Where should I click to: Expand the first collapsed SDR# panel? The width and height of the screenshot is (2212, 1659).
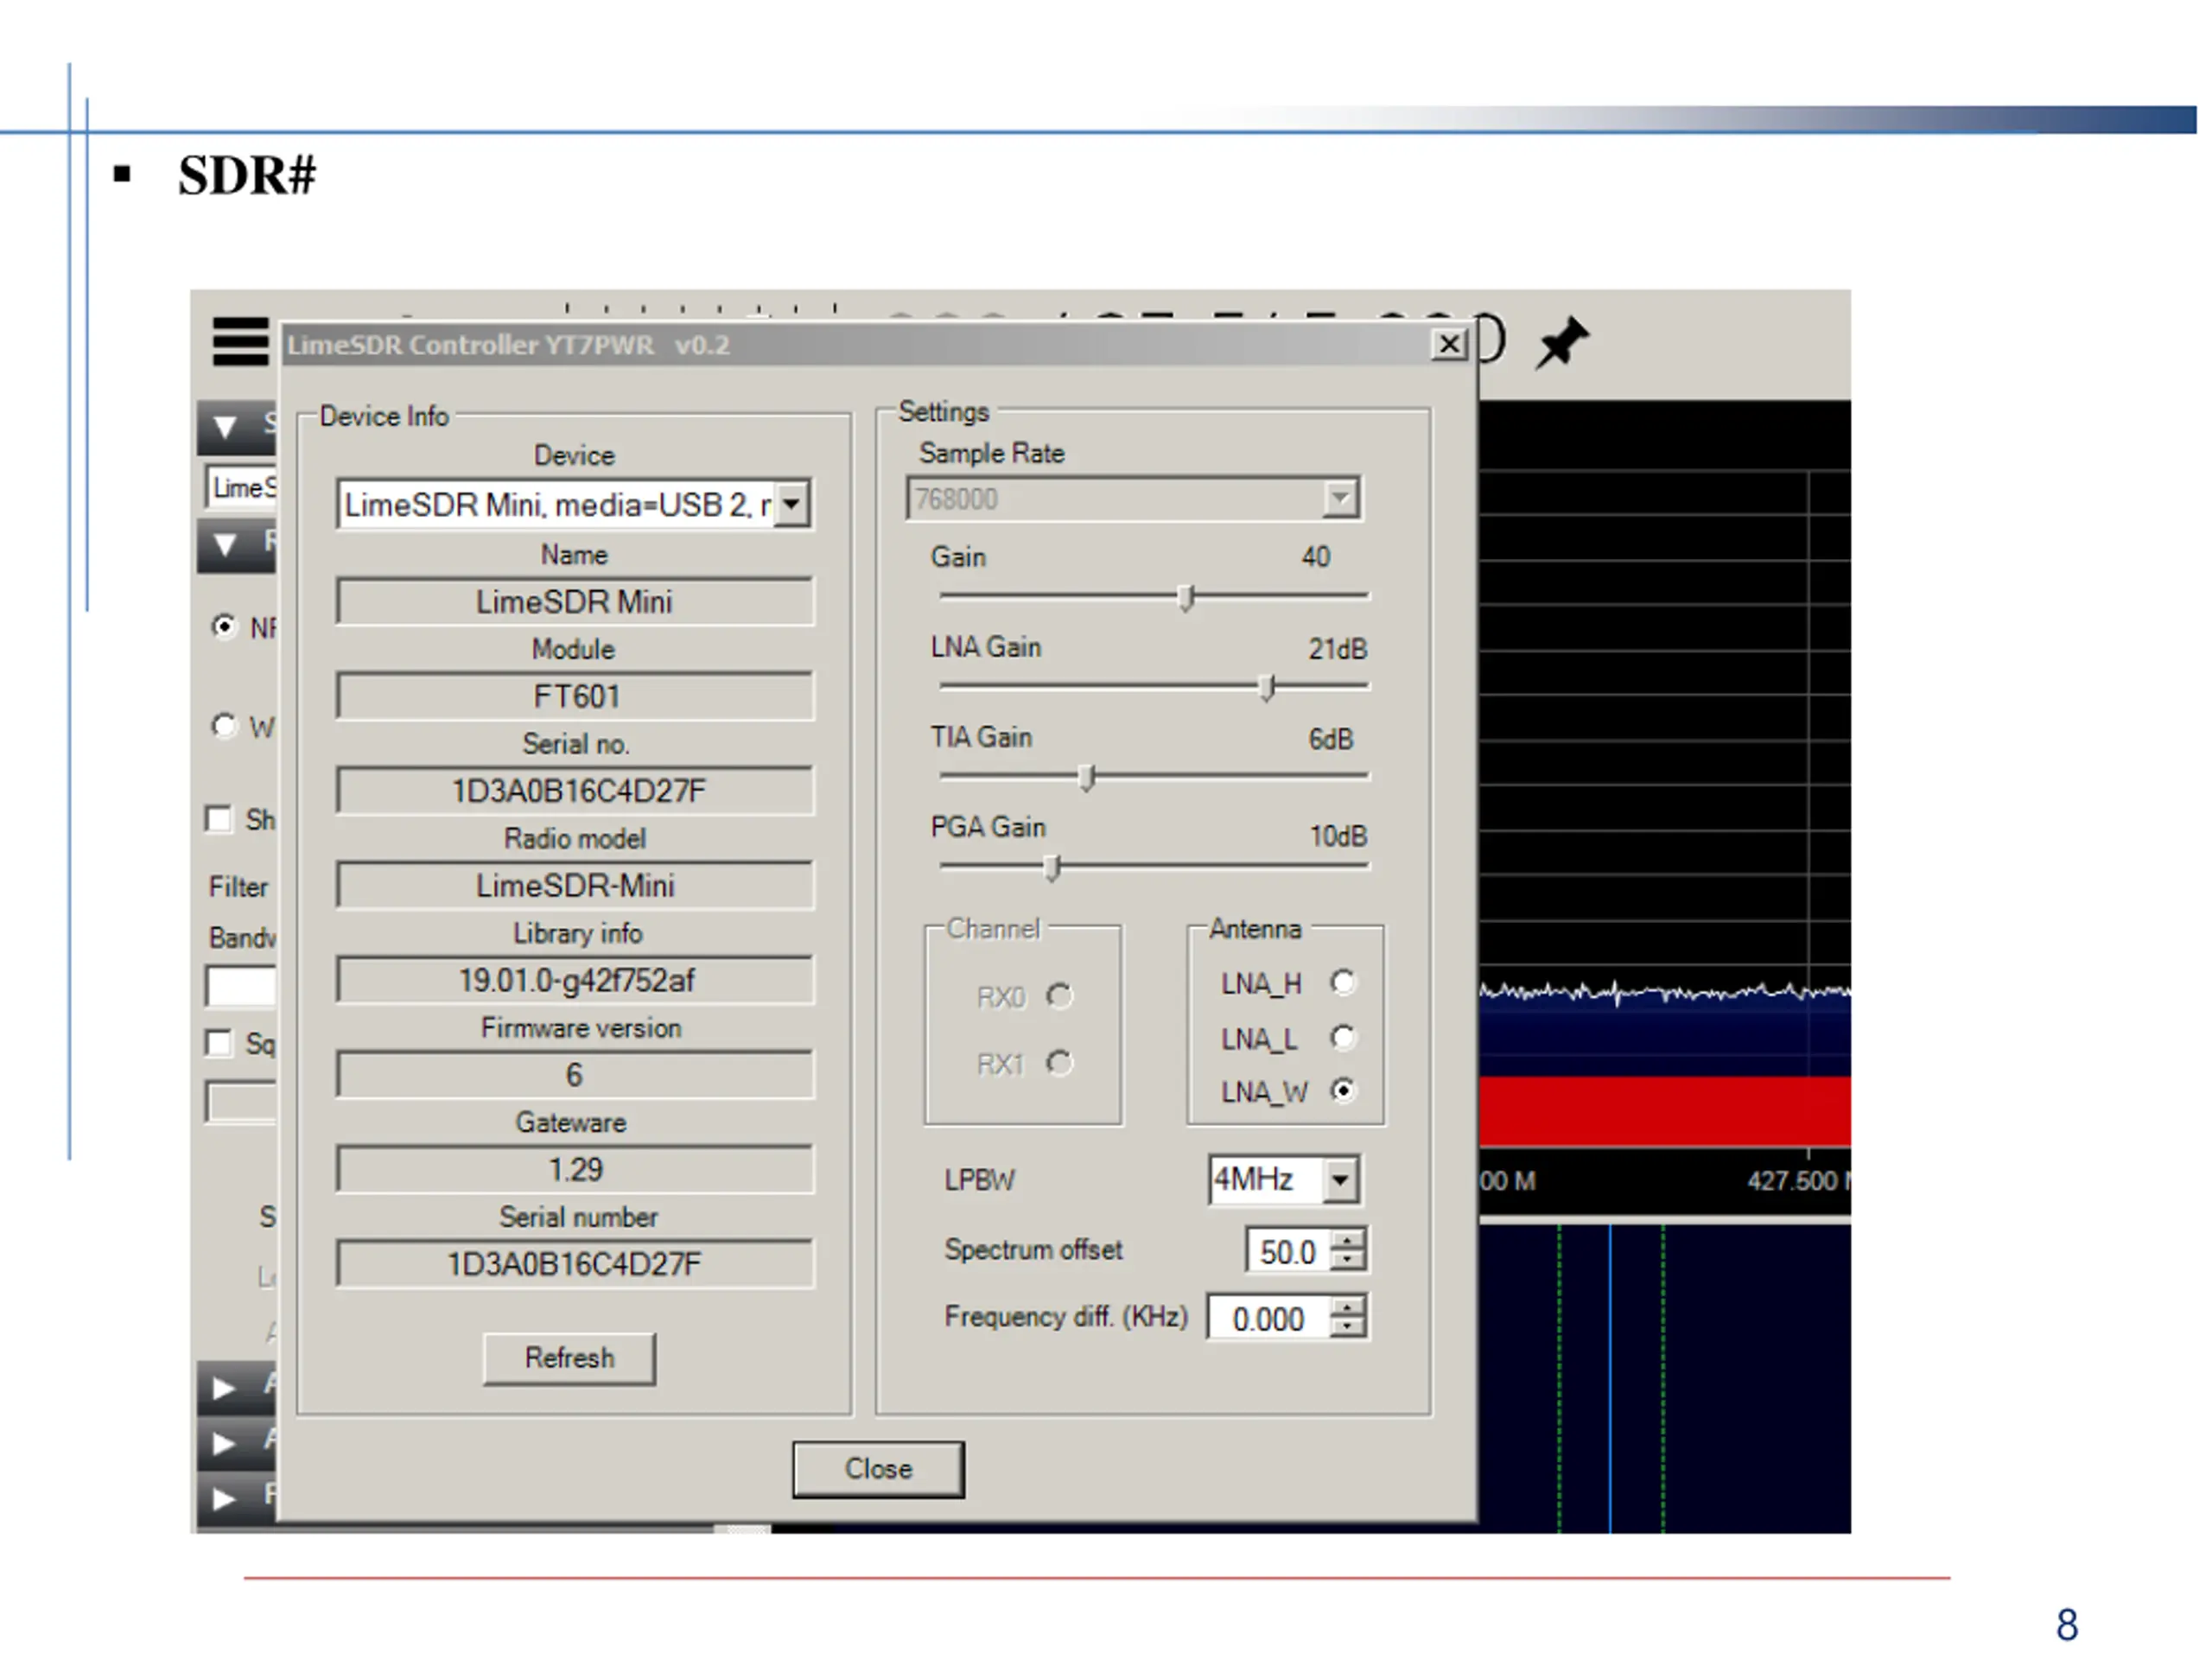(x=224, y=1389)
